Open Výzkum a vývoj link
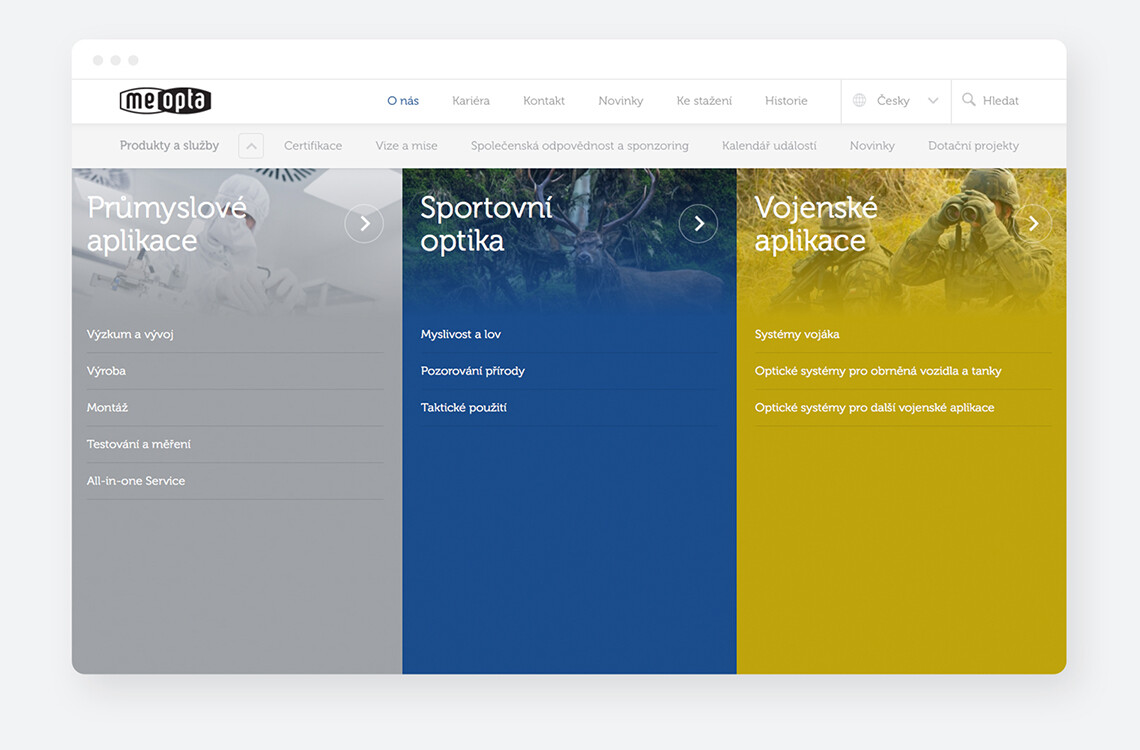This screenshot has width=1140, height=750. [x=130, y=334]
